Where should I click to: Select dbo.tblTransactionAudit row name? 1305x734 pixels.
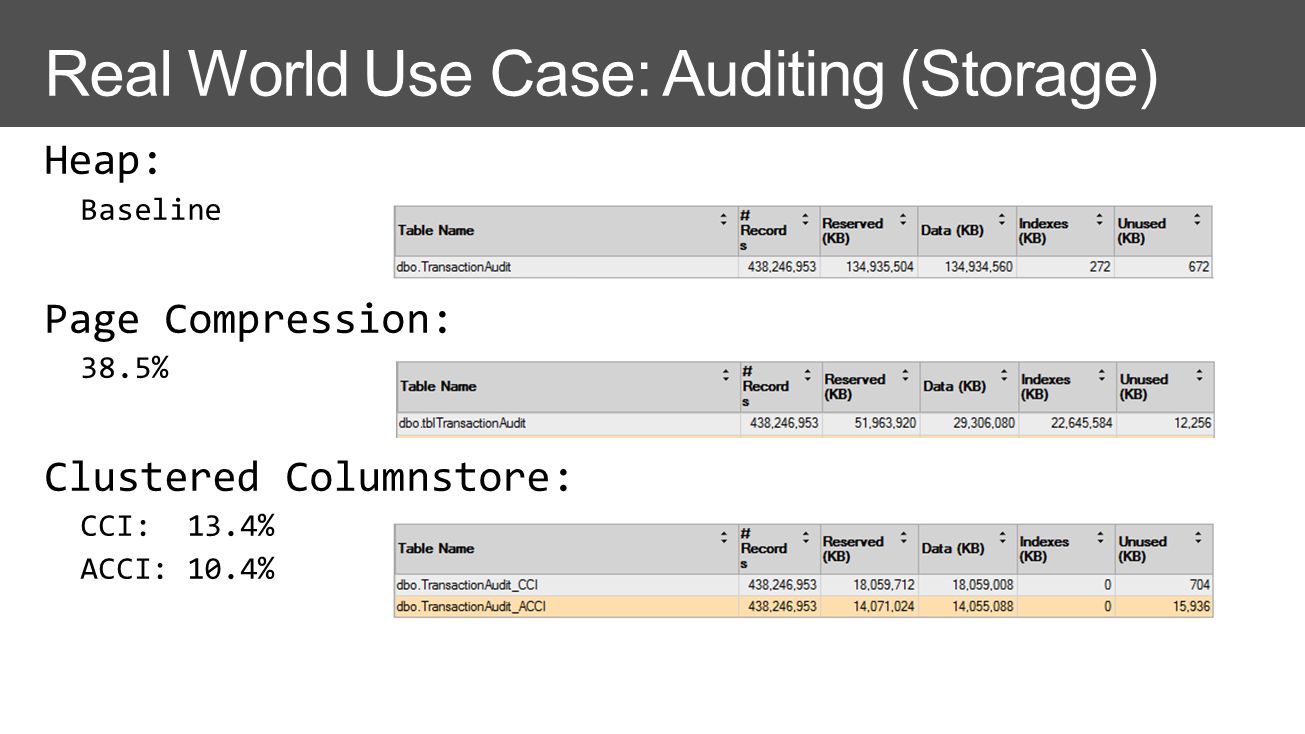click(x=463, y=423)
